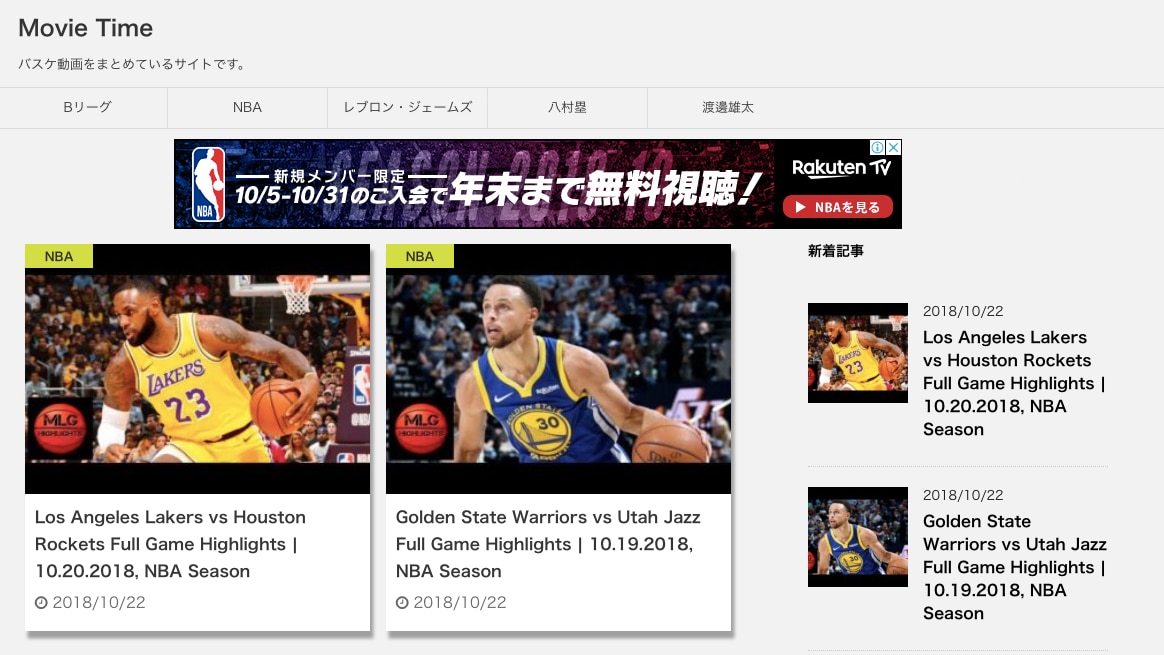Open the レブロン・ジェームズ menu item

(x=408, y=107)
